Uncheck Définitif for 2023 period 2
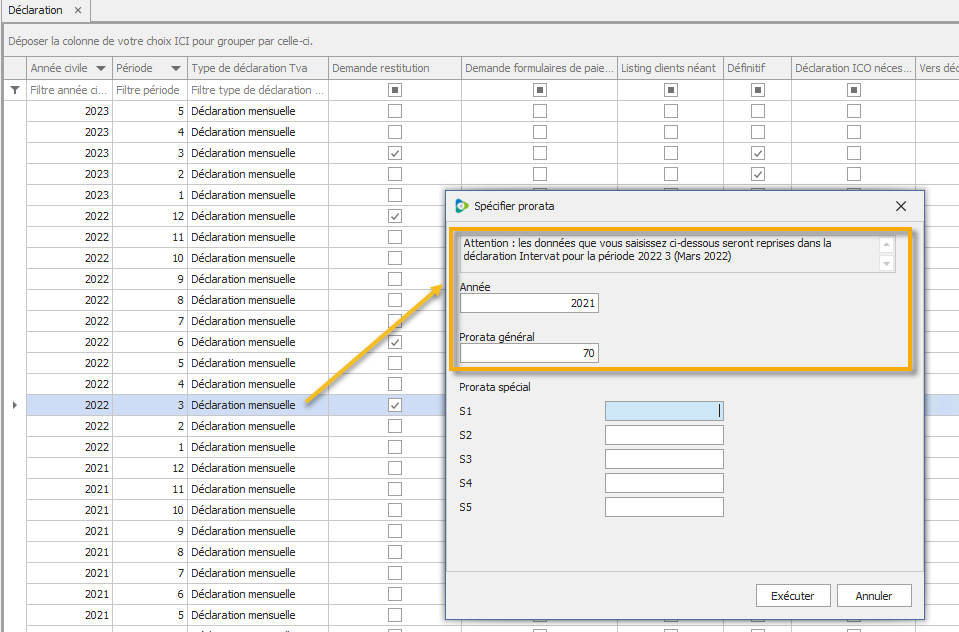This screenshot has height=632, width=959. coord(758,174)
